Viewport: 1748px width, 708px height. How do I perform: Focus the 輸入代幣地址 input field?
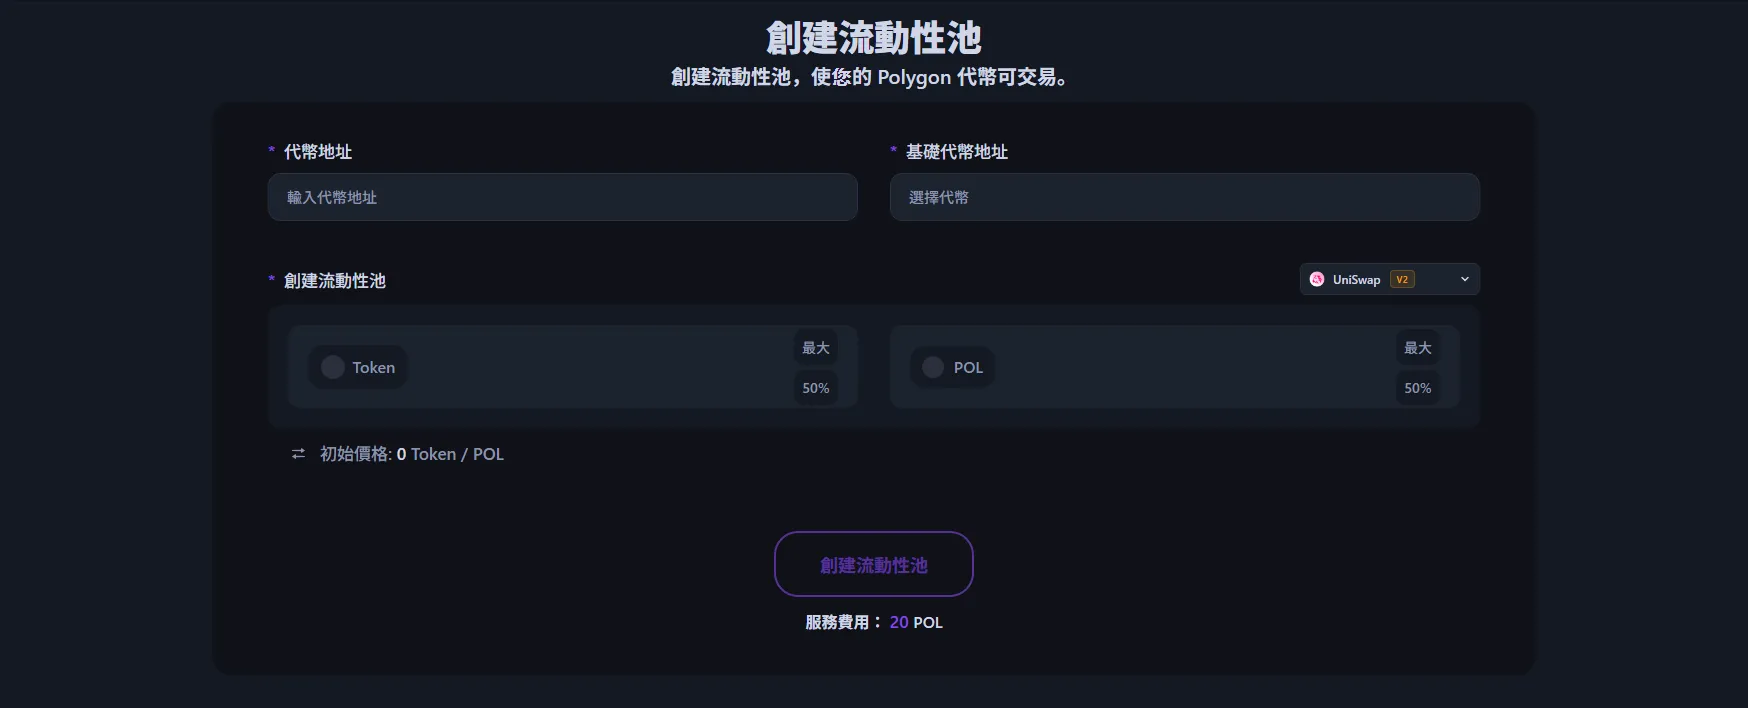562,197
